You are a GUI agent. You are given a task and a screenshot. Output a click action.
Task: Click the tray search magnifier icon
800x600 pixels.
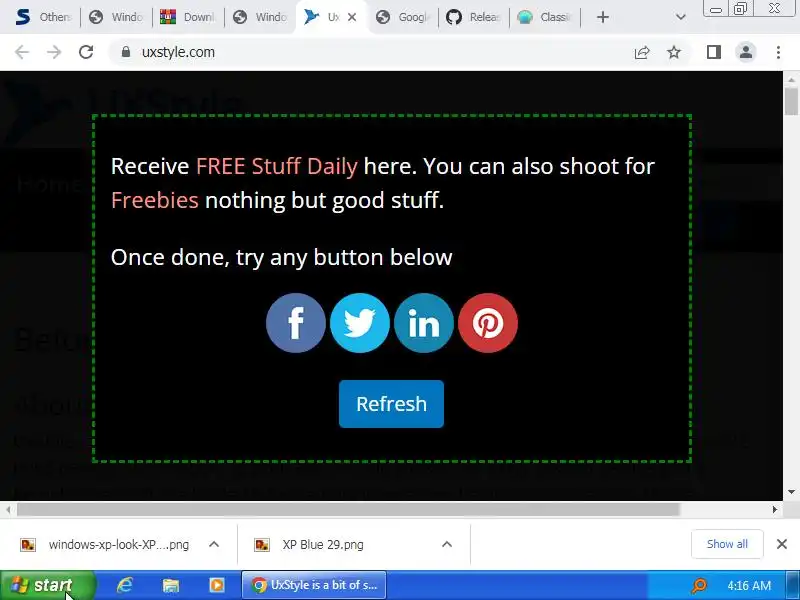[x=699, y=585]
